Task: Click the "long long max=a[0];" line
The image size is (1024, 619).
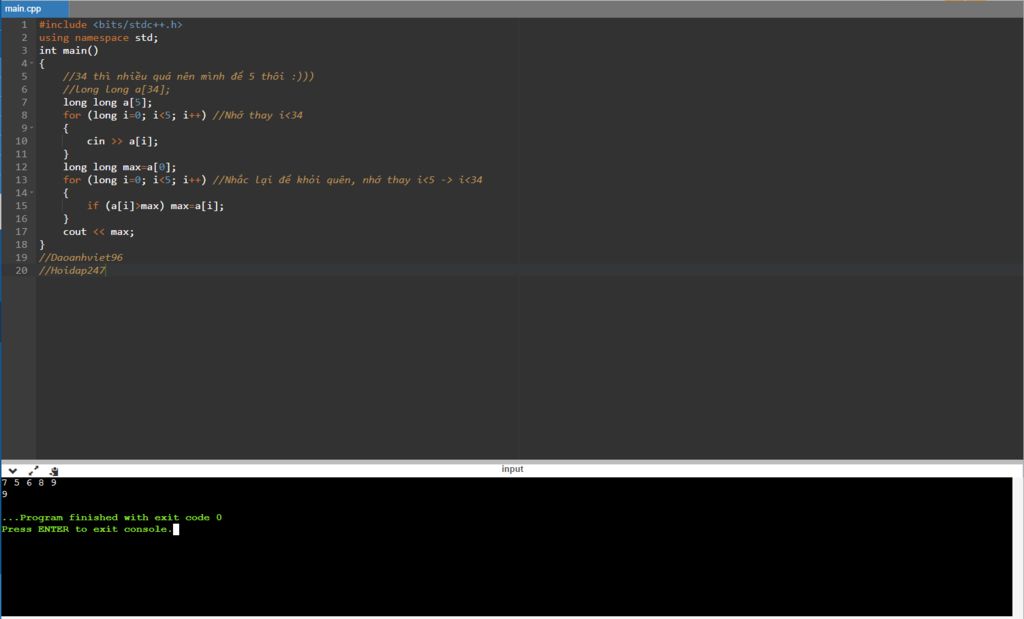Action: [x=120, y=167]
